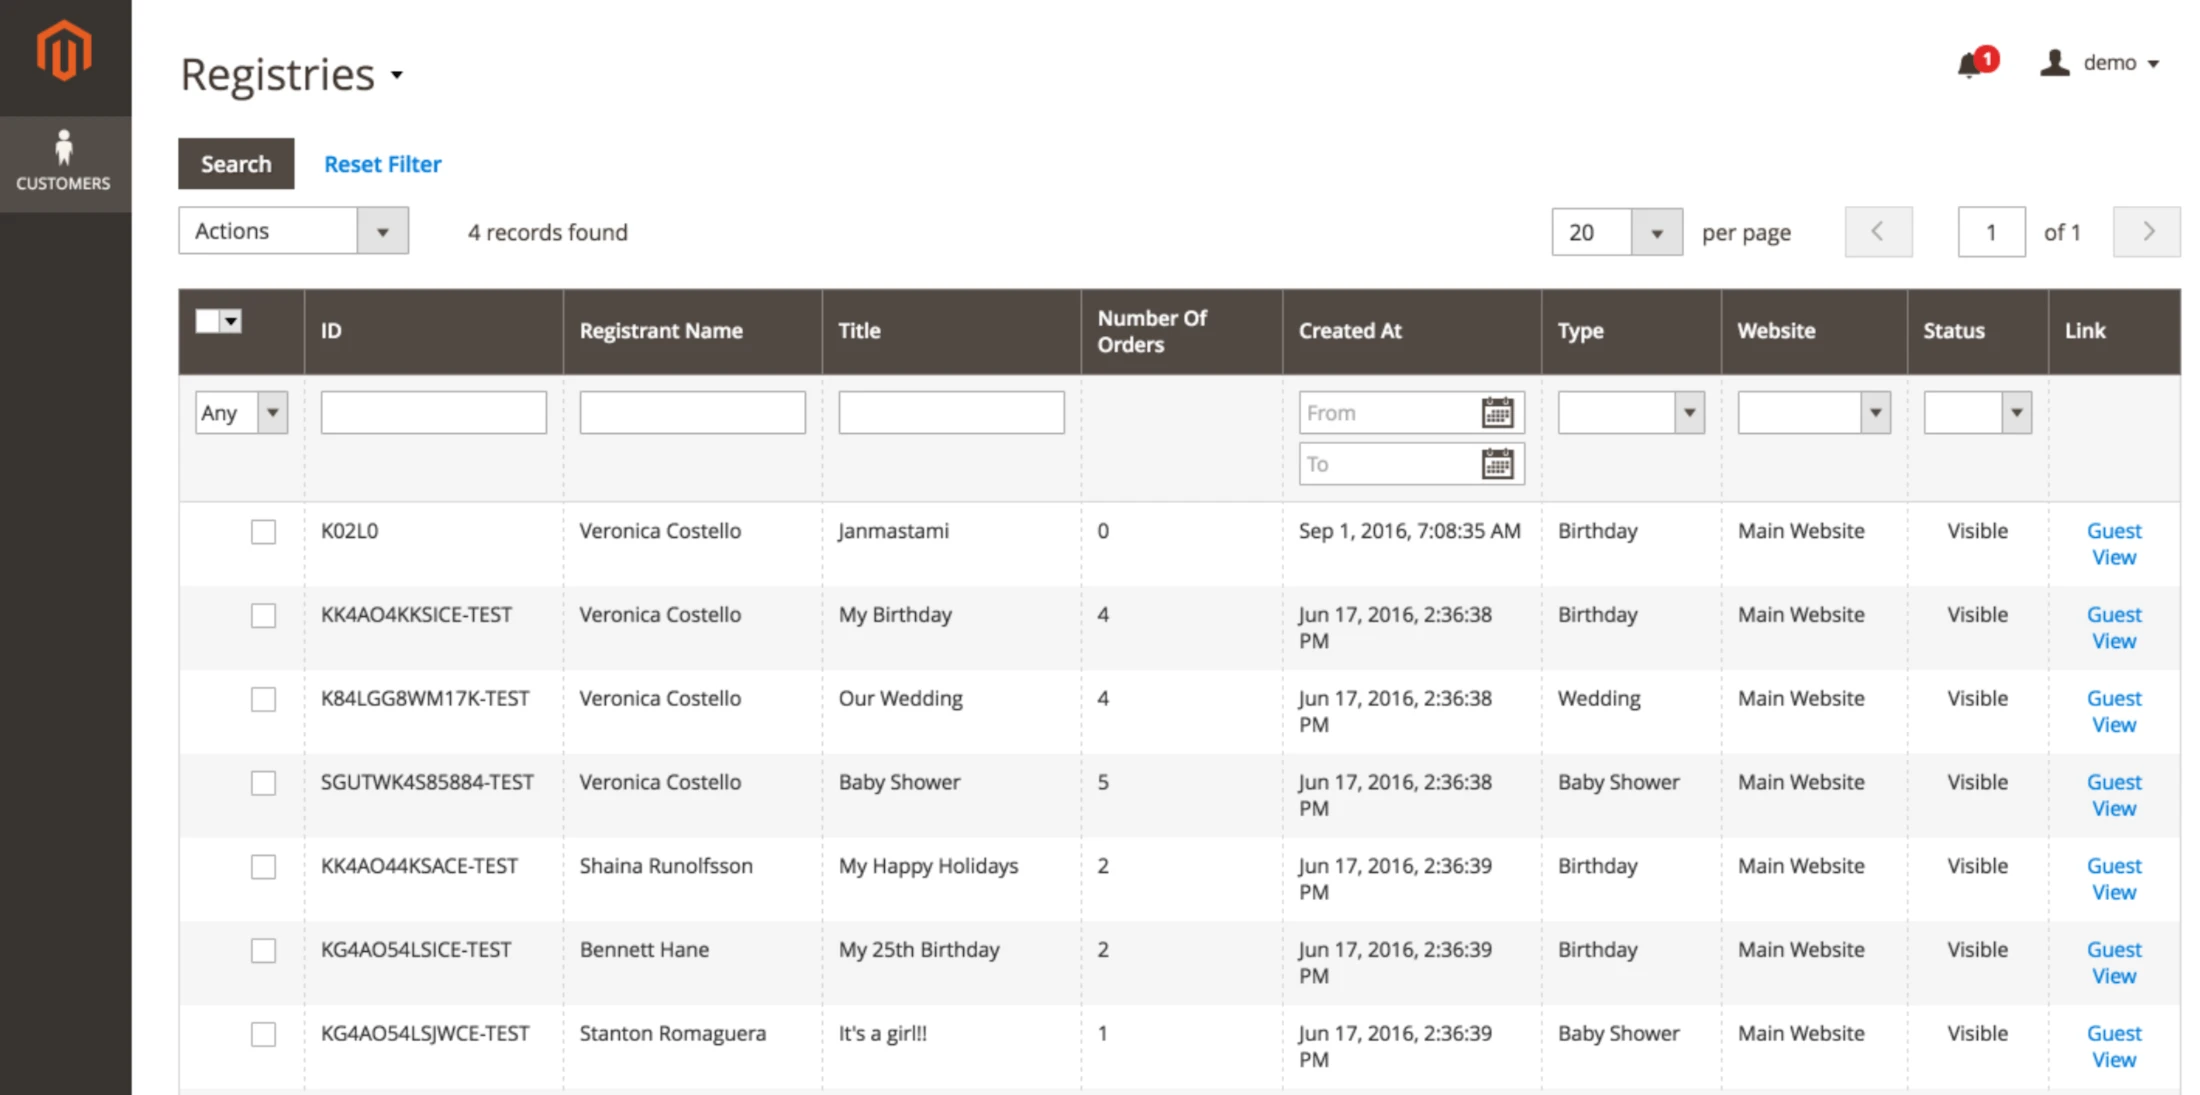Select the Our Wedding row checkbox

(263, 699)
